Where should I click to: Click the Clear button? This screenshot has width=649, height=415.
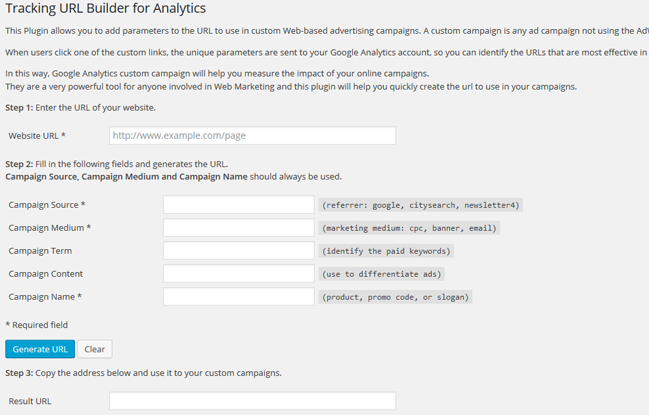click(95, 349)
